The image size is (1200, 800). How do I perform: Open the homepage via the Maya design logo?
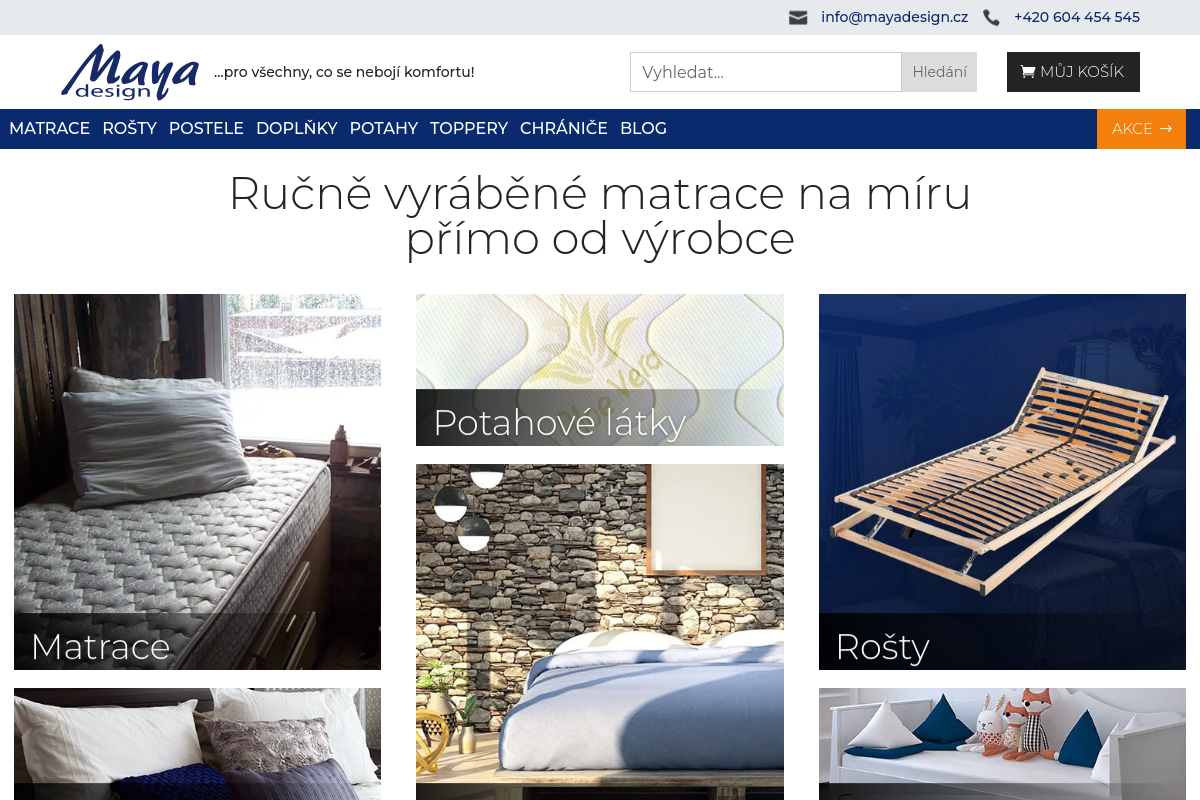pos(130,71)
